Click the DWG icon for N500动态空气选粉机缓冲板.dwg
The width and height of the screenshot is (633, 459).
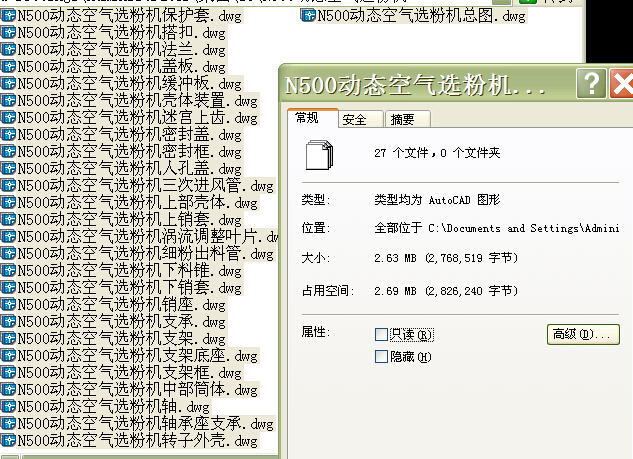[8, 83]
